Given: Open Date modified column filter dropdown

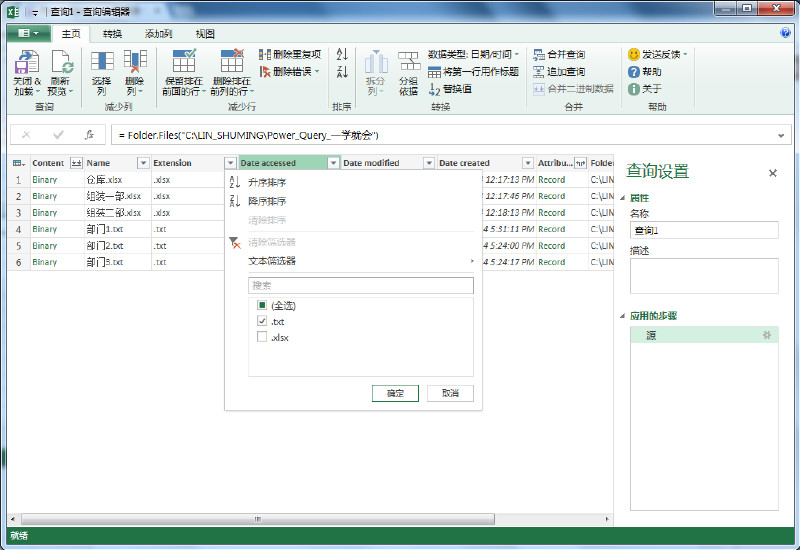Looking at the screenshot, I should coord(429,163).
